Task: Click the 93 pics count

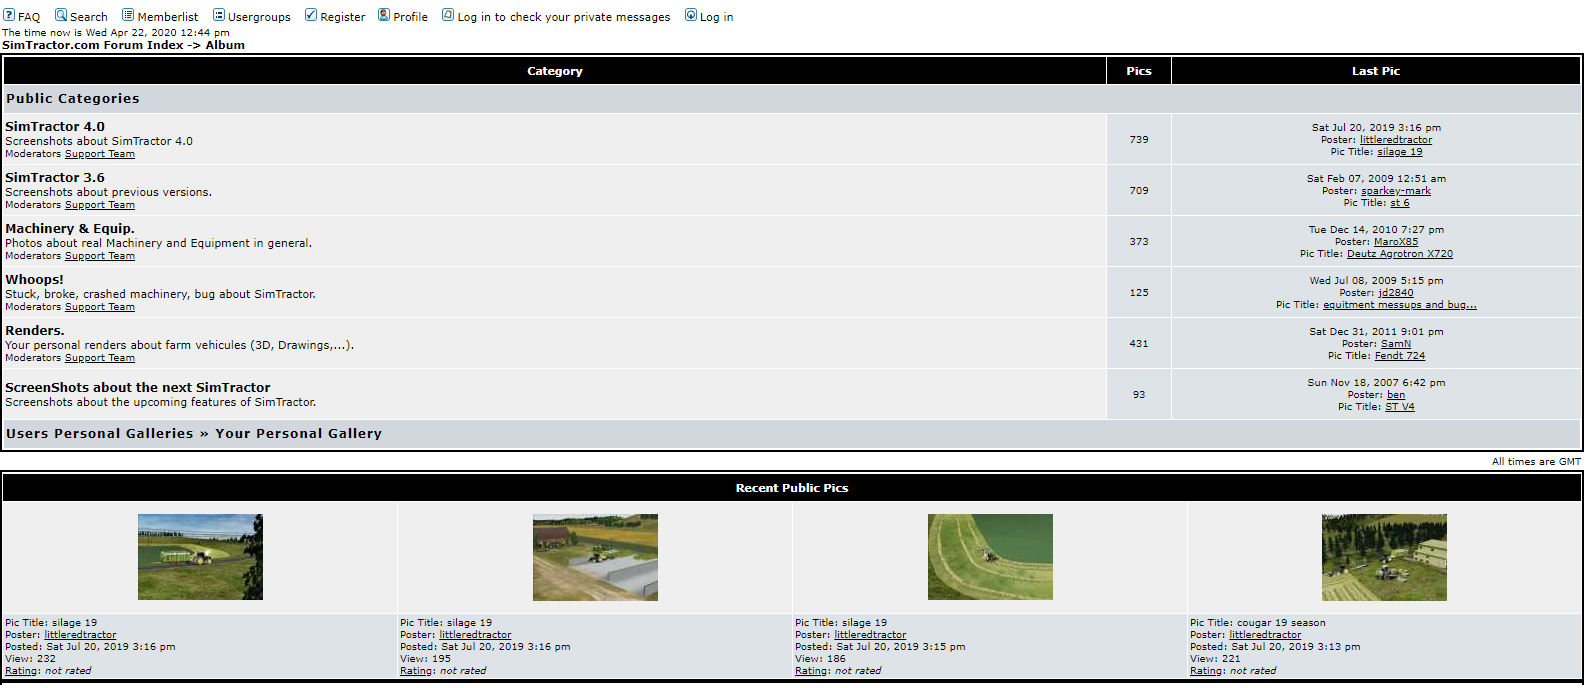Action: click(1139, 395)
